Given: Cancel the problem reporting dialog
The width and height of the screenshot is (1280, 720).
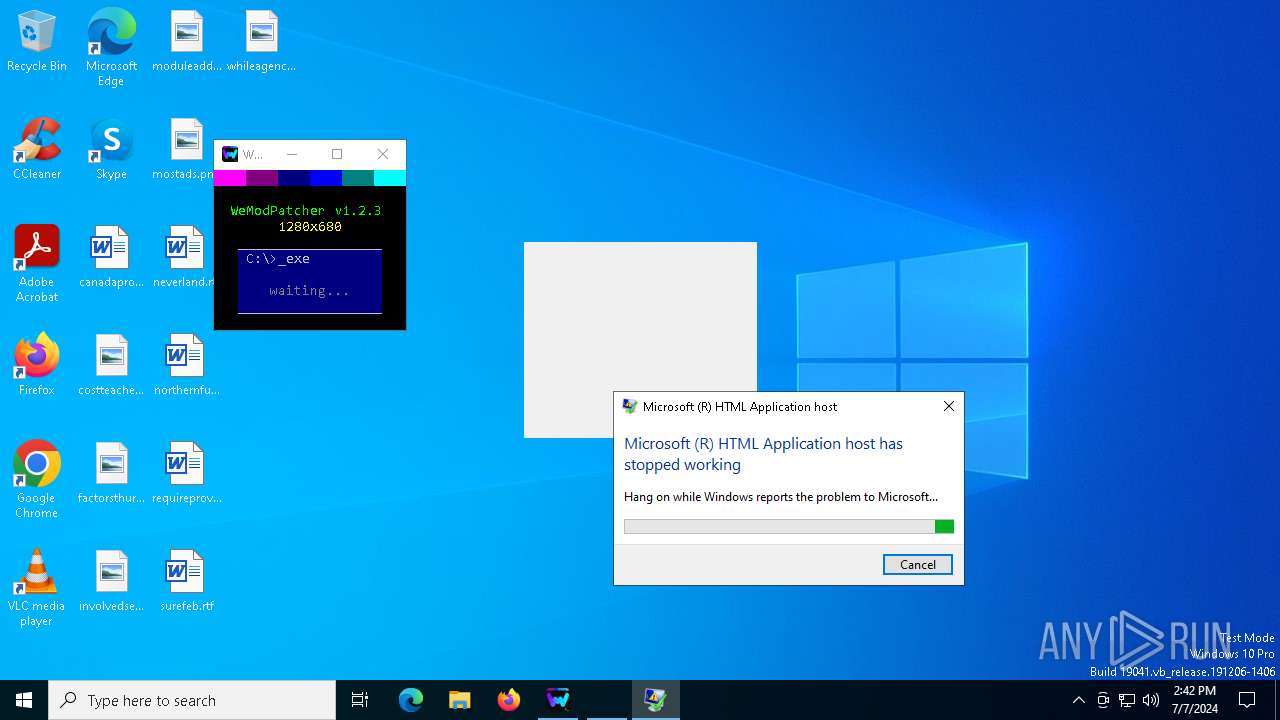Looking at the screenshot, I should [918, 565].
